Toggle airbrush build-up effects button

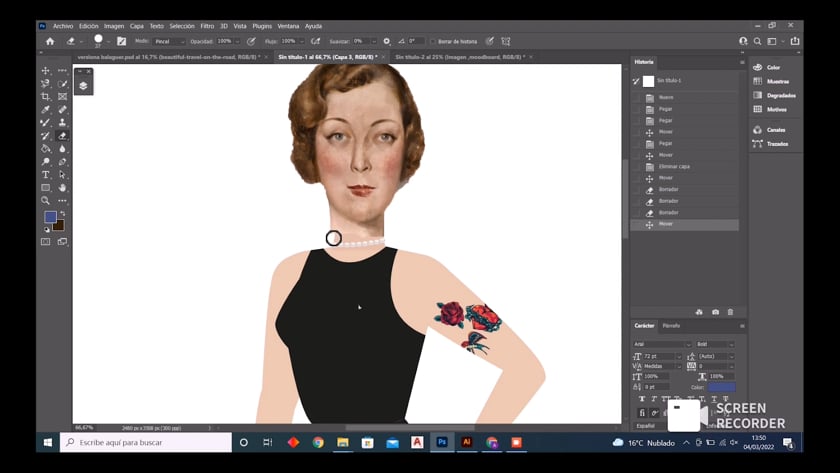click(316, 41)
